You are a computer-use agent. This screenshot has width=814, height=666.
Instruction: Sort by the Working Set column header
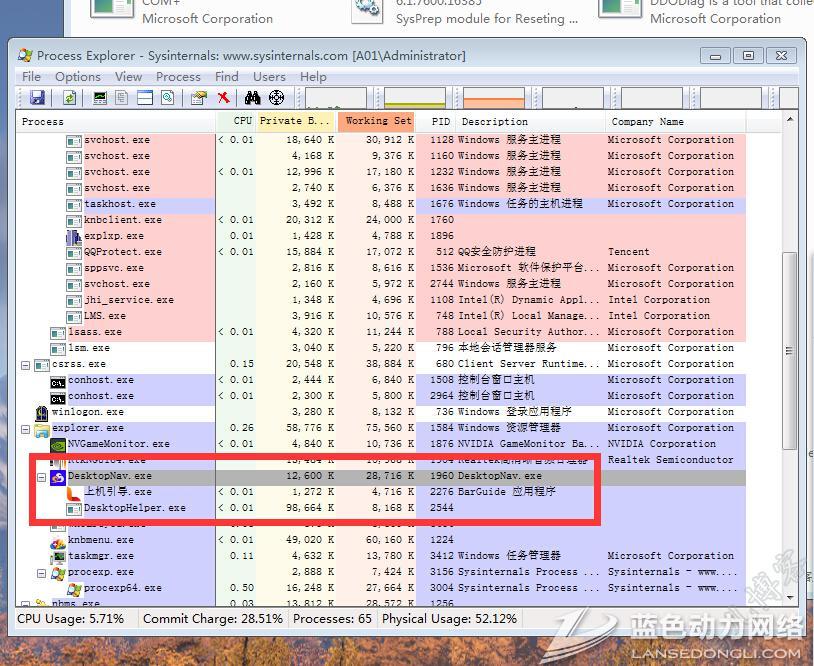[378, 121]
